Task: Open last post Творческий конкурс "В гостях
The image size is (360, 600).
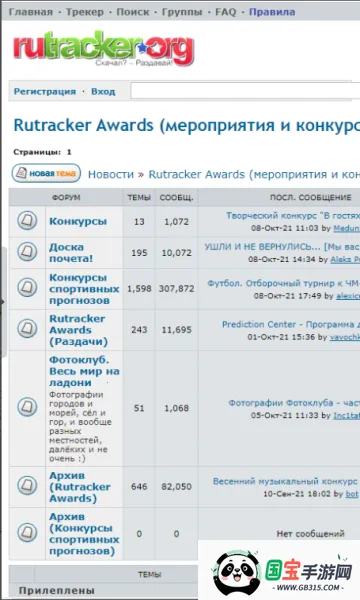Action: click(293, 216)
